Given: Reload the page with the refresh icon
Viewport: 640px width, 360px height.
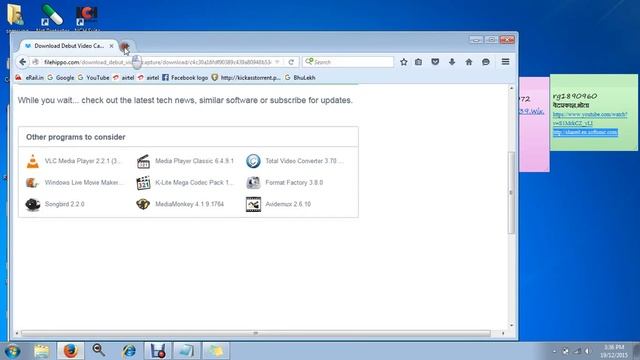Looking at the screenshot, I should coord(291,62).
